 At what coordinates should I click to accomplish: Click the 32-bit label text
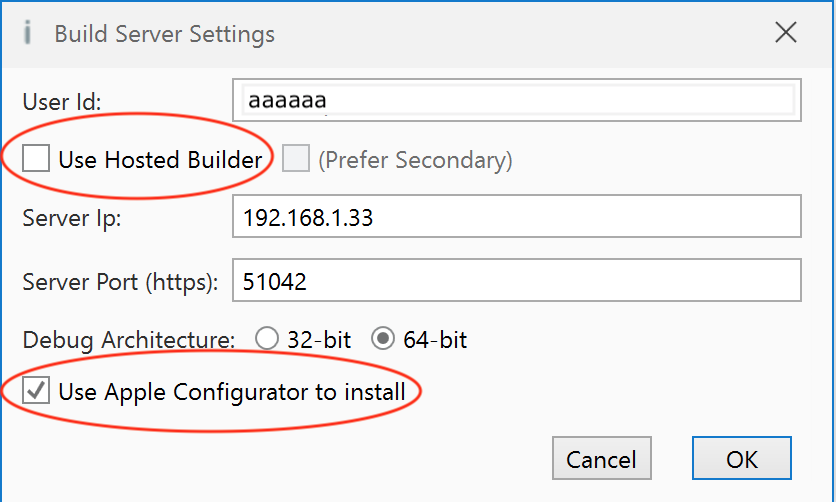(x=319, y=340)
